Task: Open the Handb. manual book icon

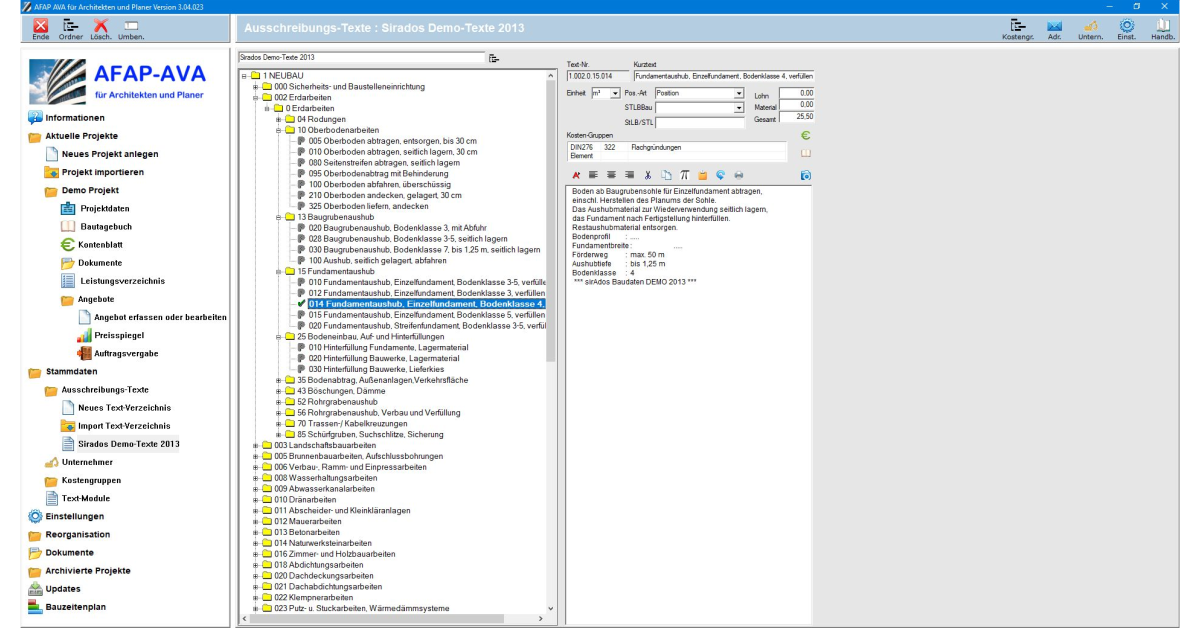Action: [x=1163, y=25]
